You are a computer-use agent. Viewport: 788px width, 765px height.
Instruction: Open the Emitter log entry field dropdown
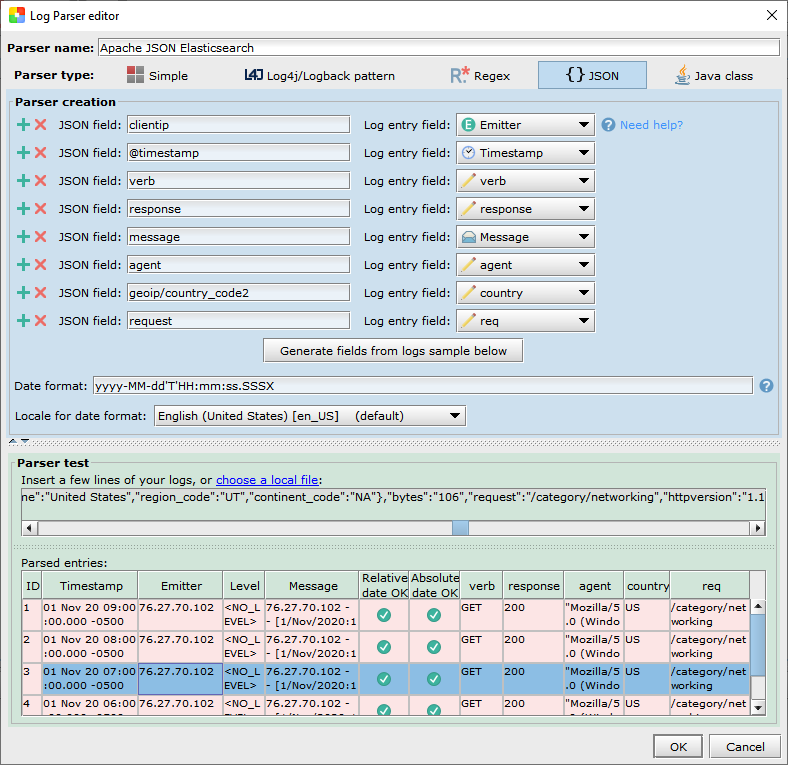[526, 125]
